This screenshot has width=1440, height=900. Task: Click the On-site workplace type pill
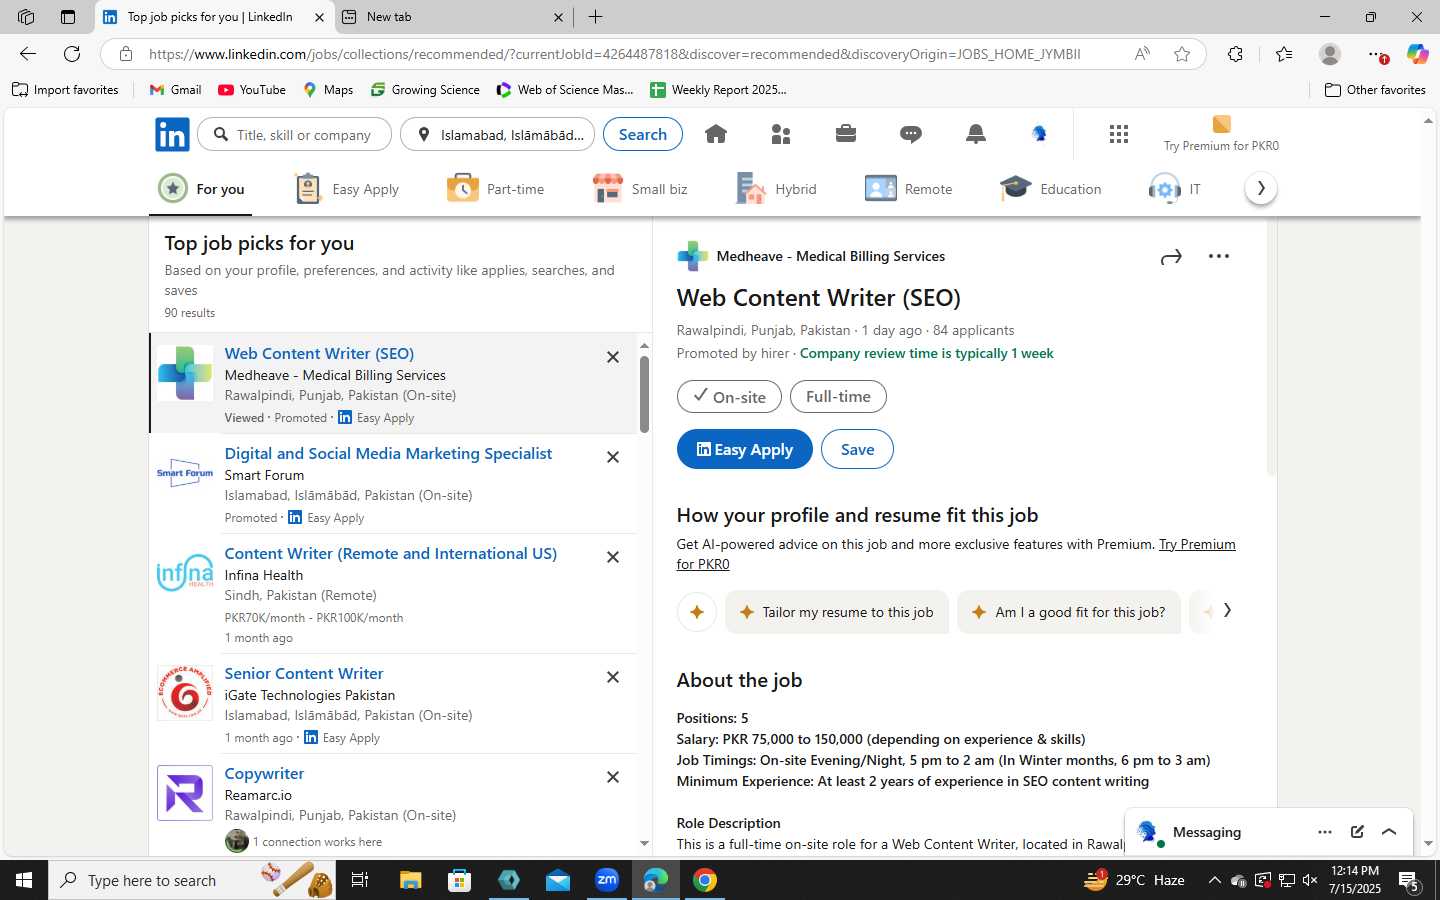[729, 397]
